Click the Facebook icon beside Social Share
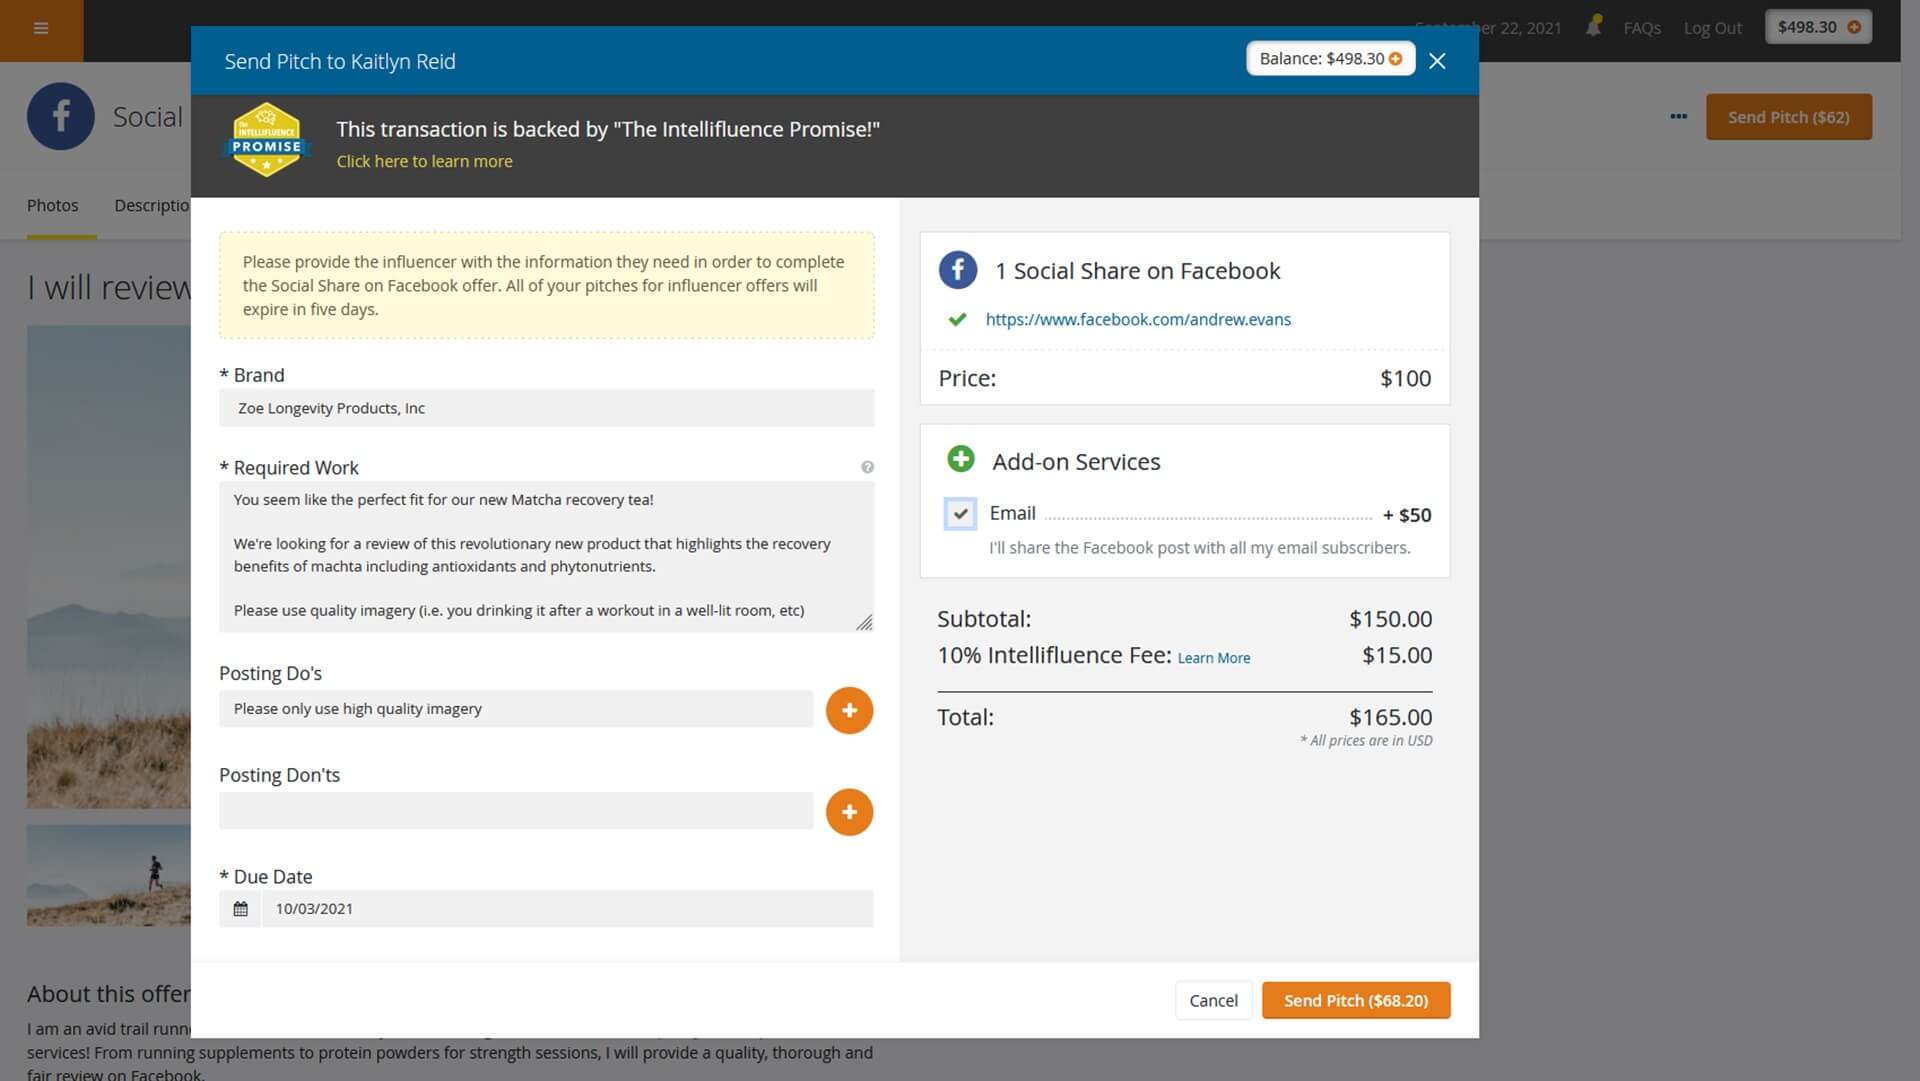The width and height of the screenshot is (1920, 1081). click(957, 270)
